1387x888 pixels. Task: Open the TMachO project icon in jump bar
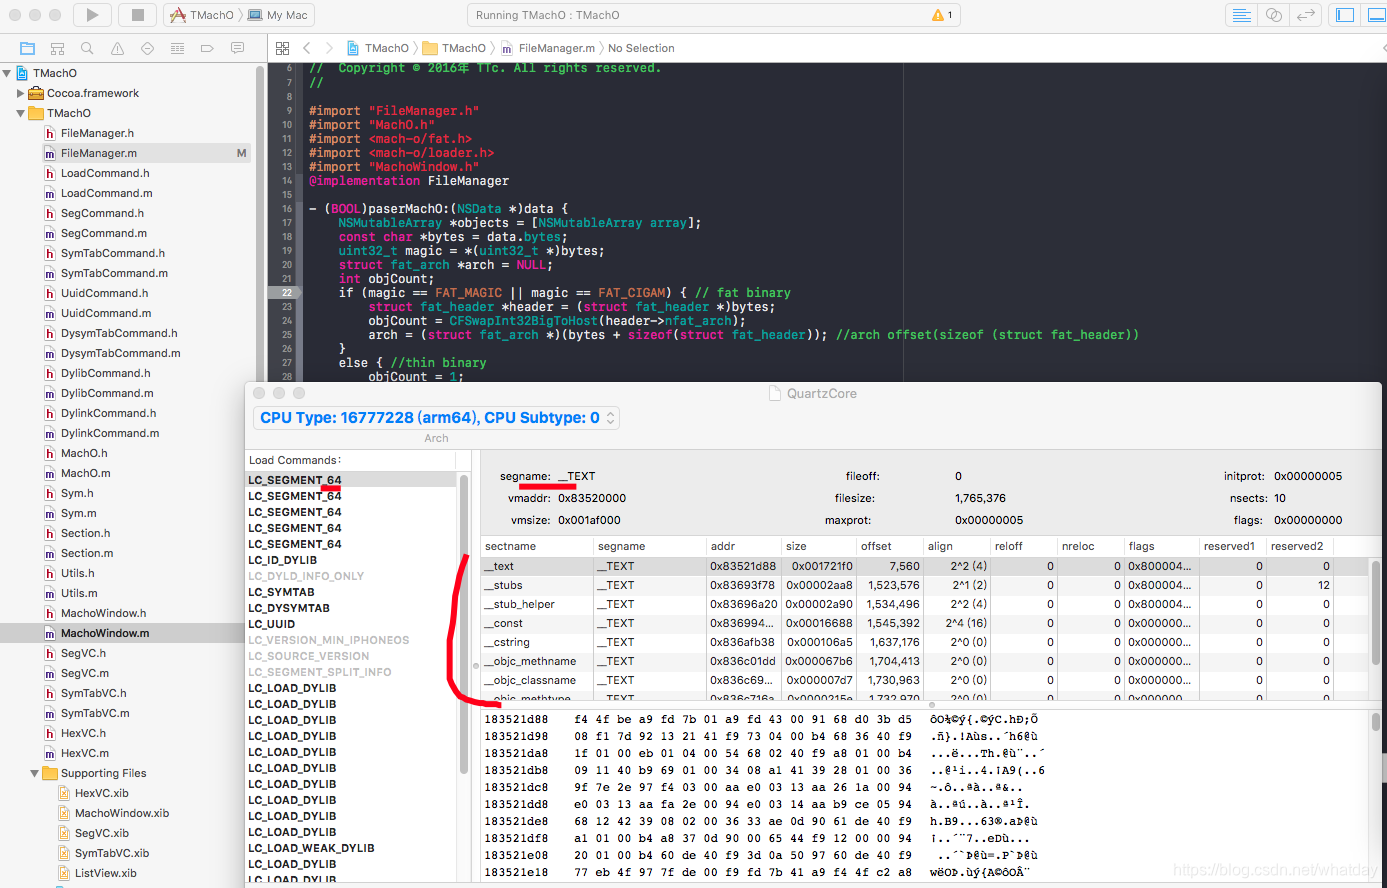pyautogui.click(x=353, y=48)
